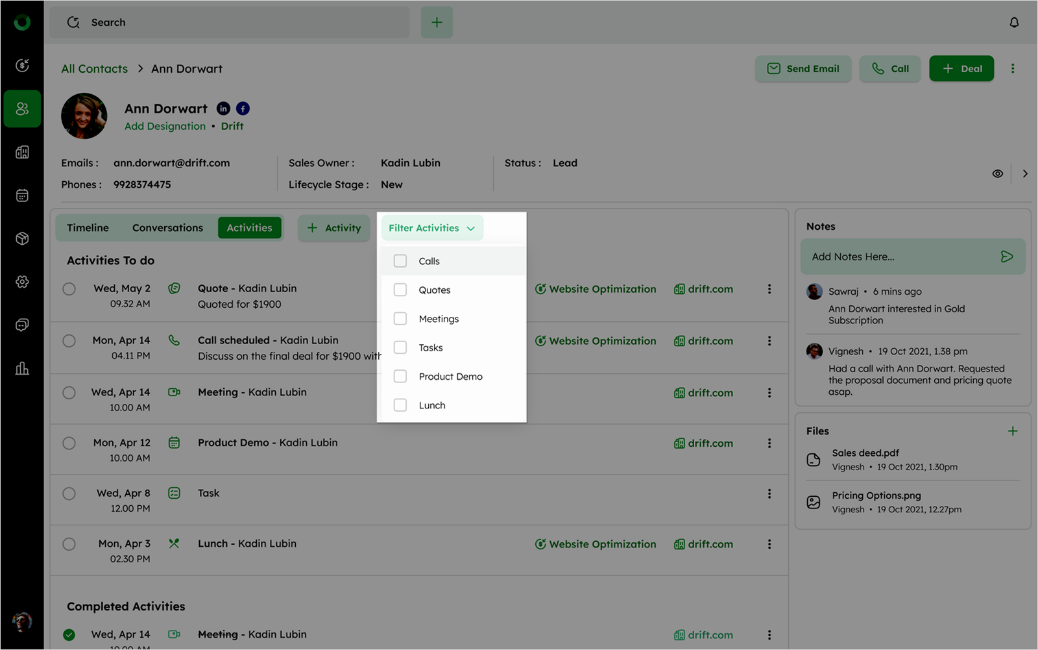The image size is (1038, 650).
Task: Create a new Deal
Action: pos(961,68)
